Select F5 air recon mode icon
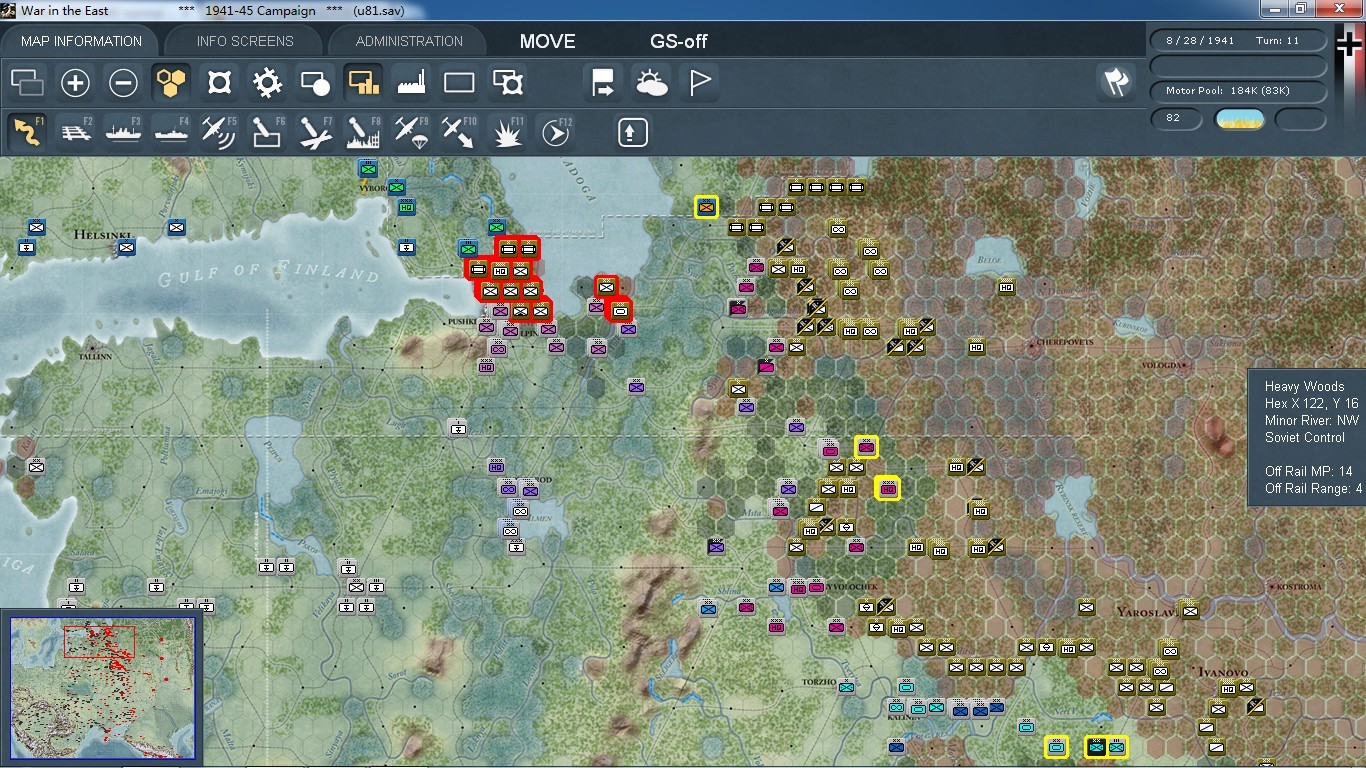 tap(219, 132)
